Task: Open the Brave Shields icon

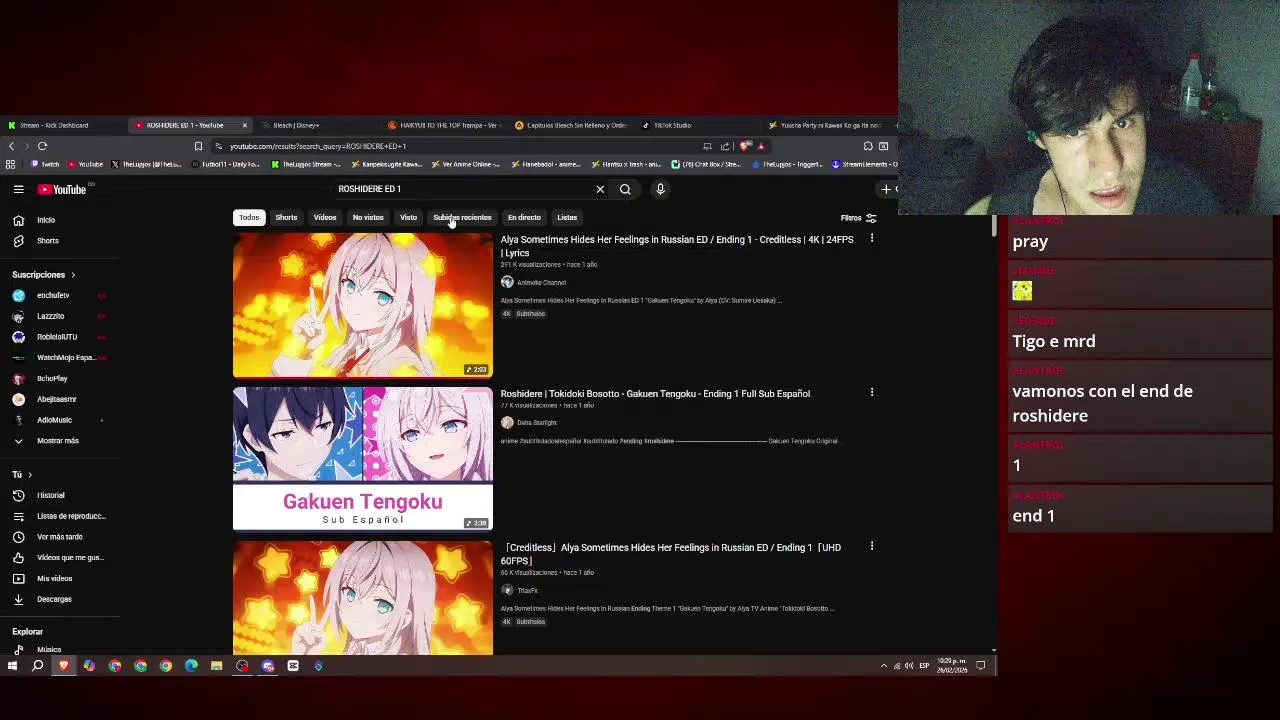Action: click(745, 146)
